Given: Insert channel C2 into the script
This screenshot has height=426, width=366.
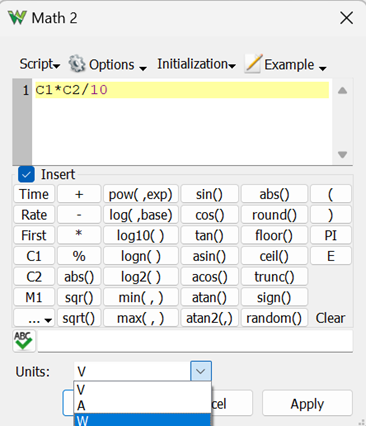Looking at the screenshot, I should tap(34, 277).
